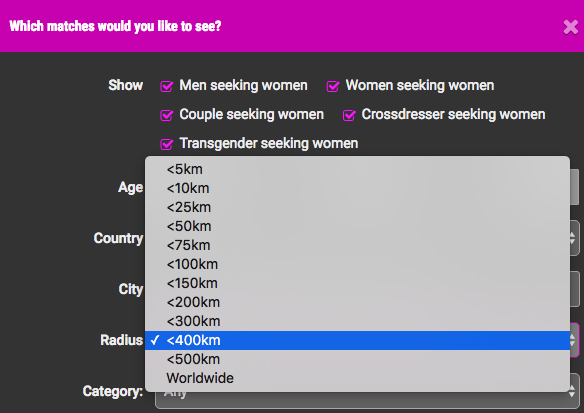Toggle Crossdresser seeking women checkbox
Screen dimensions: 584x413
click(349, 115)
